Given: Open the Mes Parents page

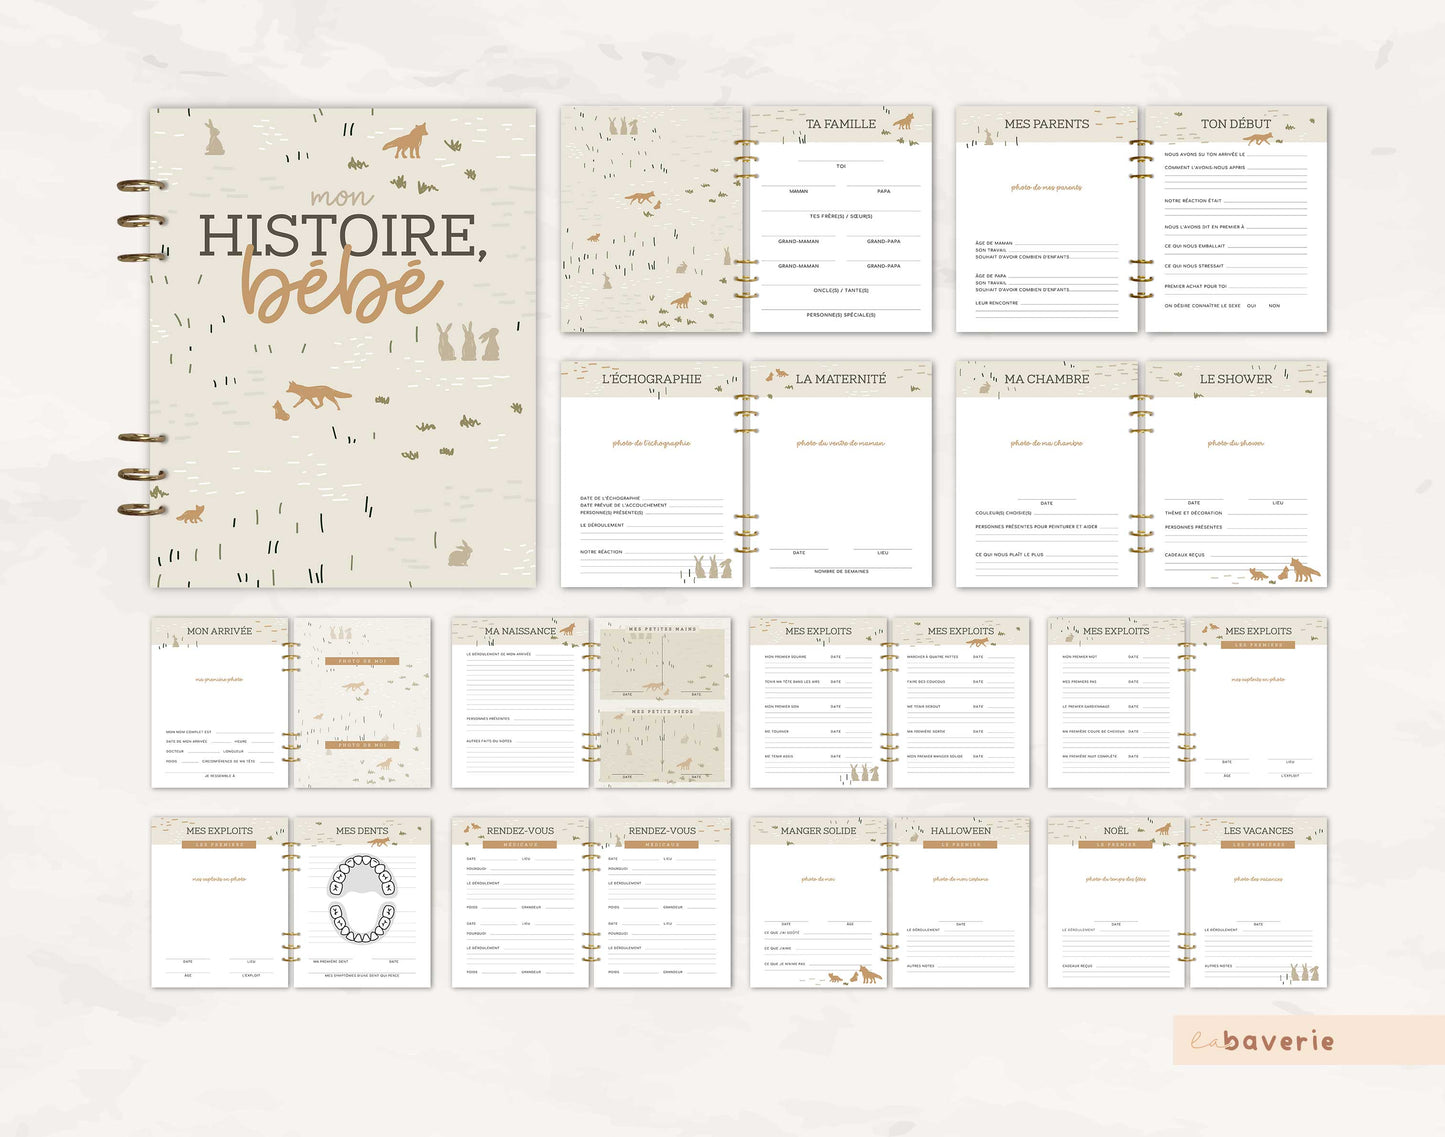Looking at the screenshot, I should [1046, 220].
